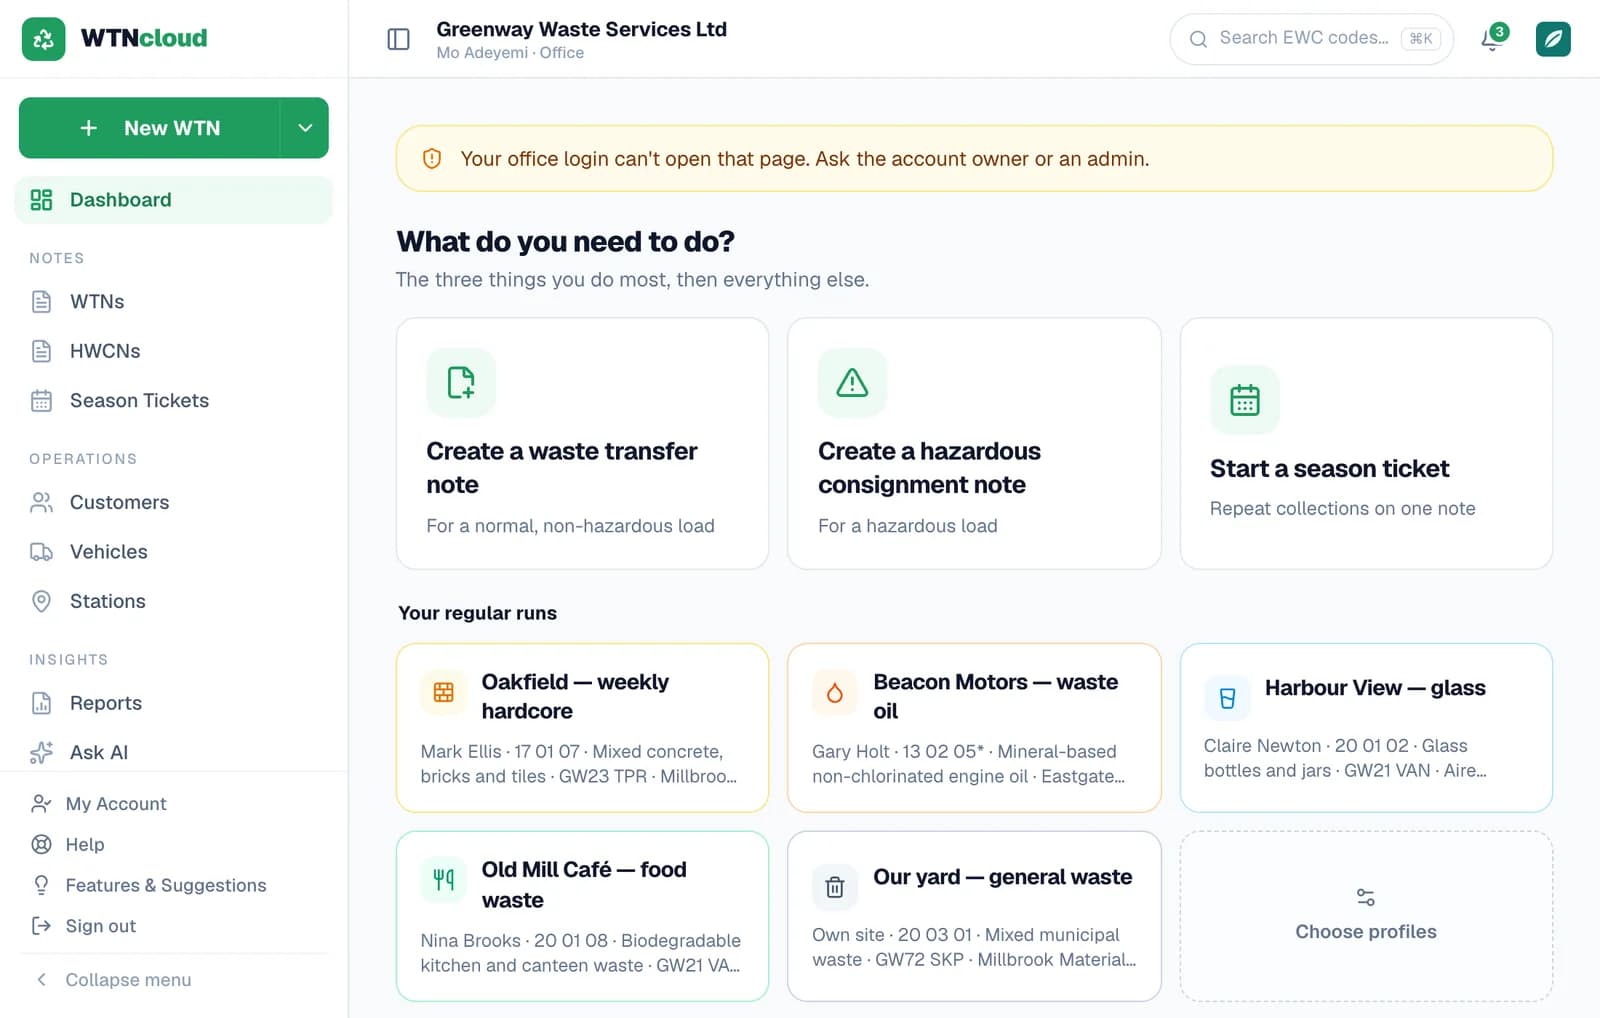Image resolution: width=1600 pixels, height=1018 pixels.
Task: Open Beacon Motors — waste oil run
Action: point(974,728)
